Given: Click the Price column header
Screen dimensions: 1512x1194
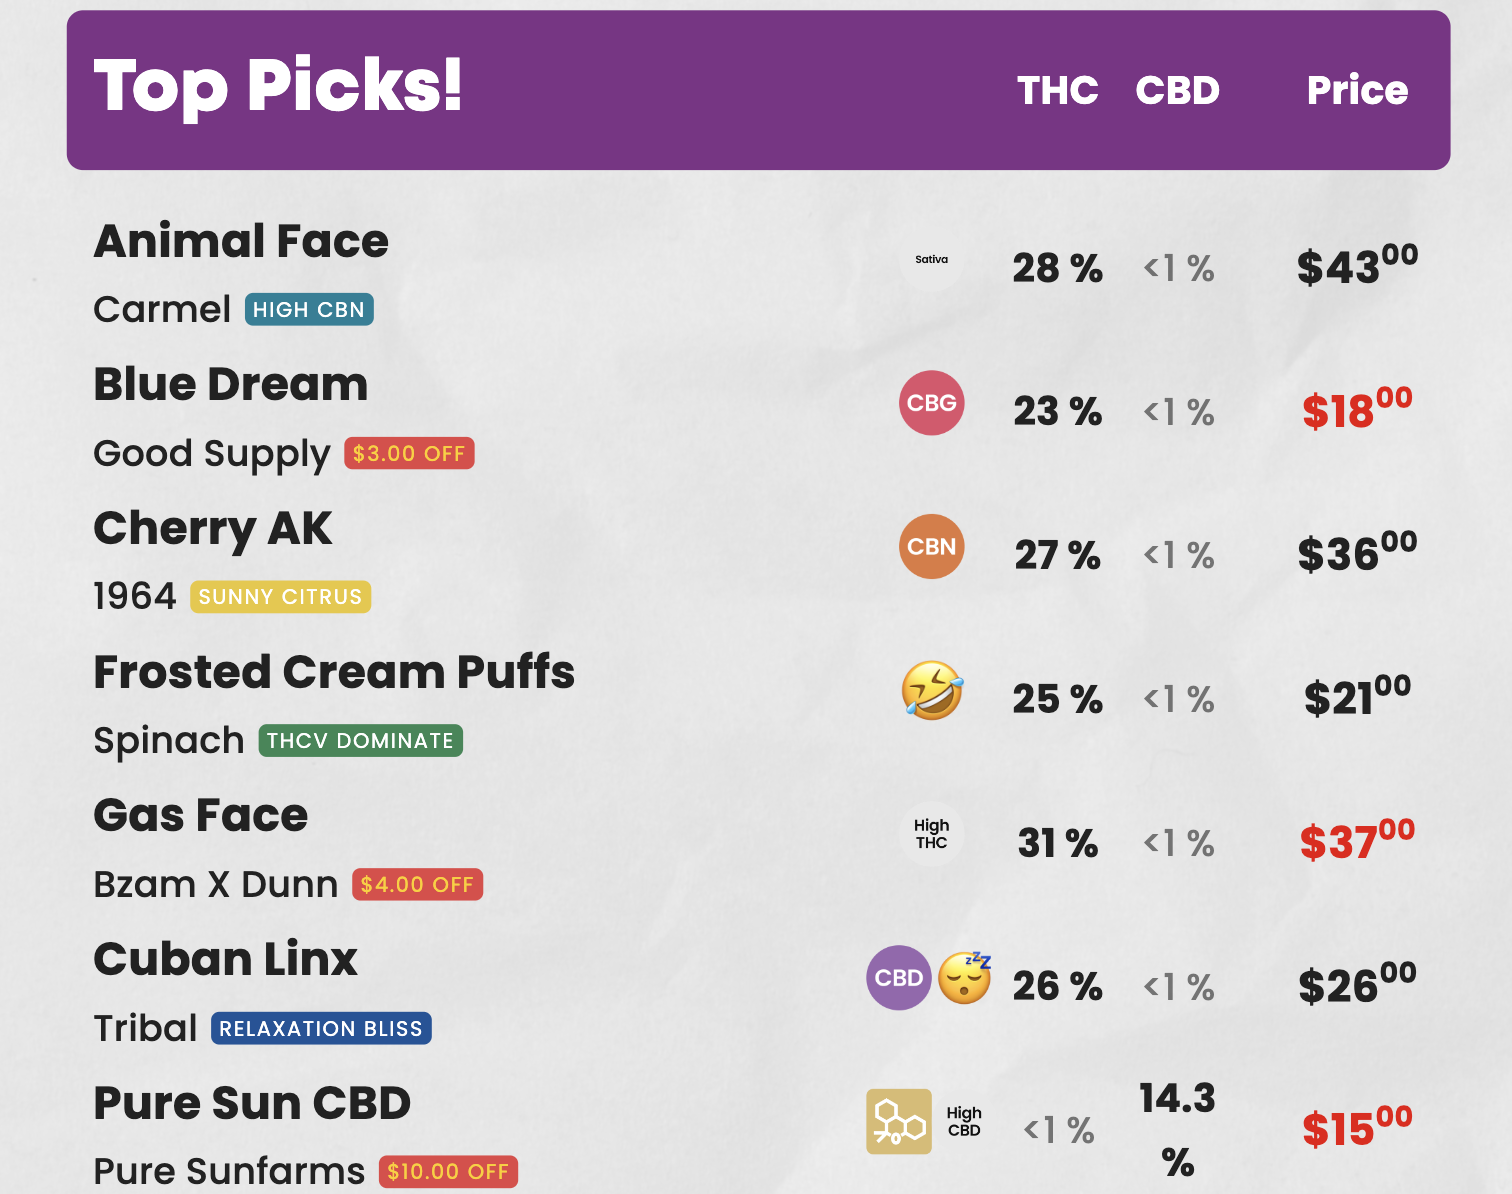Looking at the screenshot, I should pyautogui.click(x=1357, y=90).
